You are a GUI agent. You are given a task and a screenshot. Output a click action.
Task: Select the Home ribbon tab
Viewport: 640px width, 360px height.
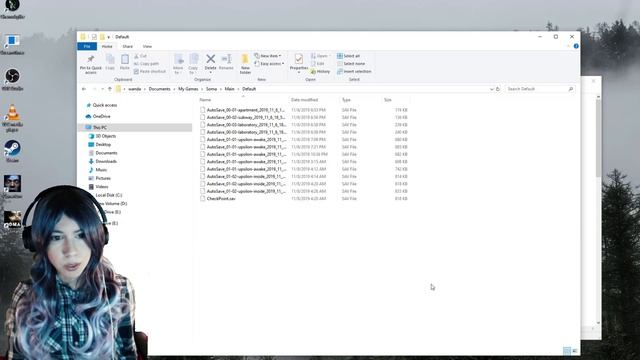click(x=107, y=47)
